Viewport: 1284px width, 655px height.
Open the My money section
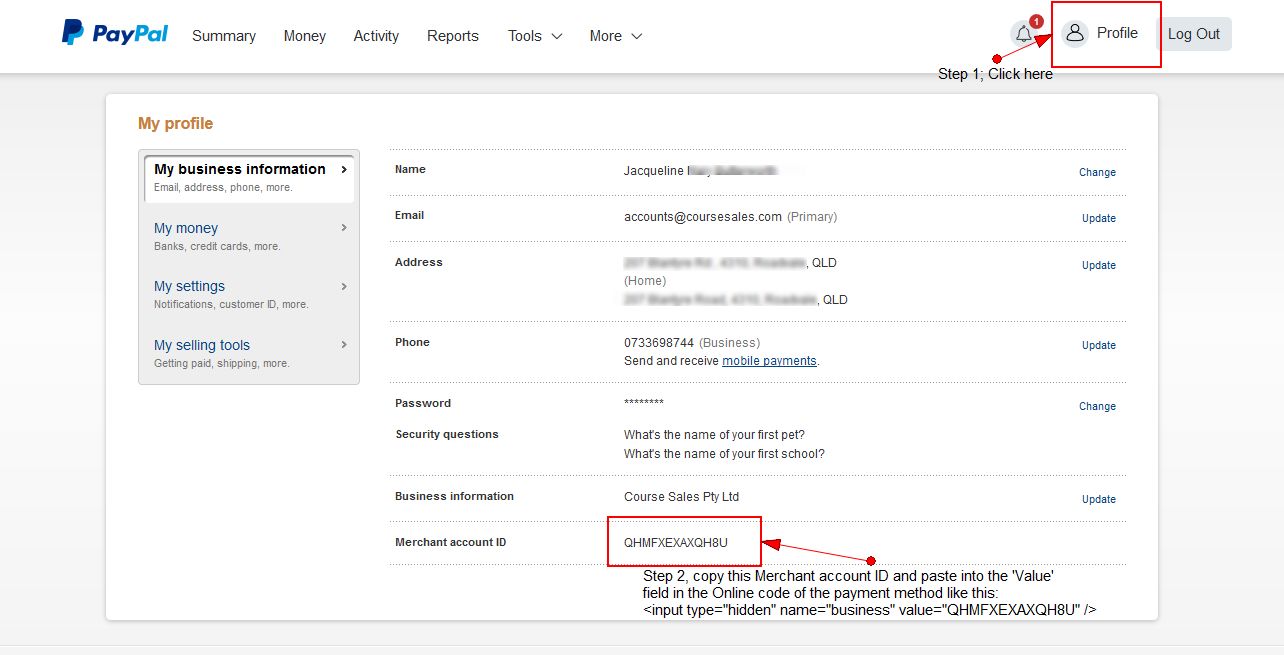pos(249,236)
